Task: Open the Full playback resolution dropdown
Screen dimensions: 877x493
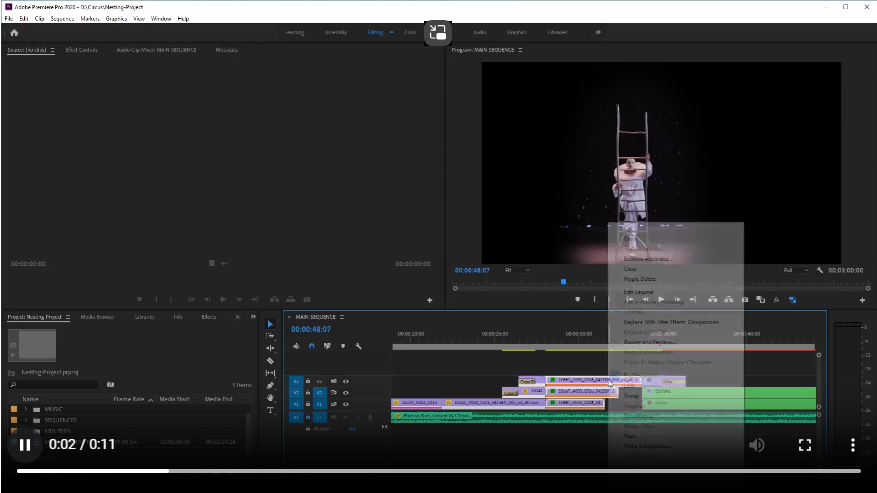Action: click(796, 270)
